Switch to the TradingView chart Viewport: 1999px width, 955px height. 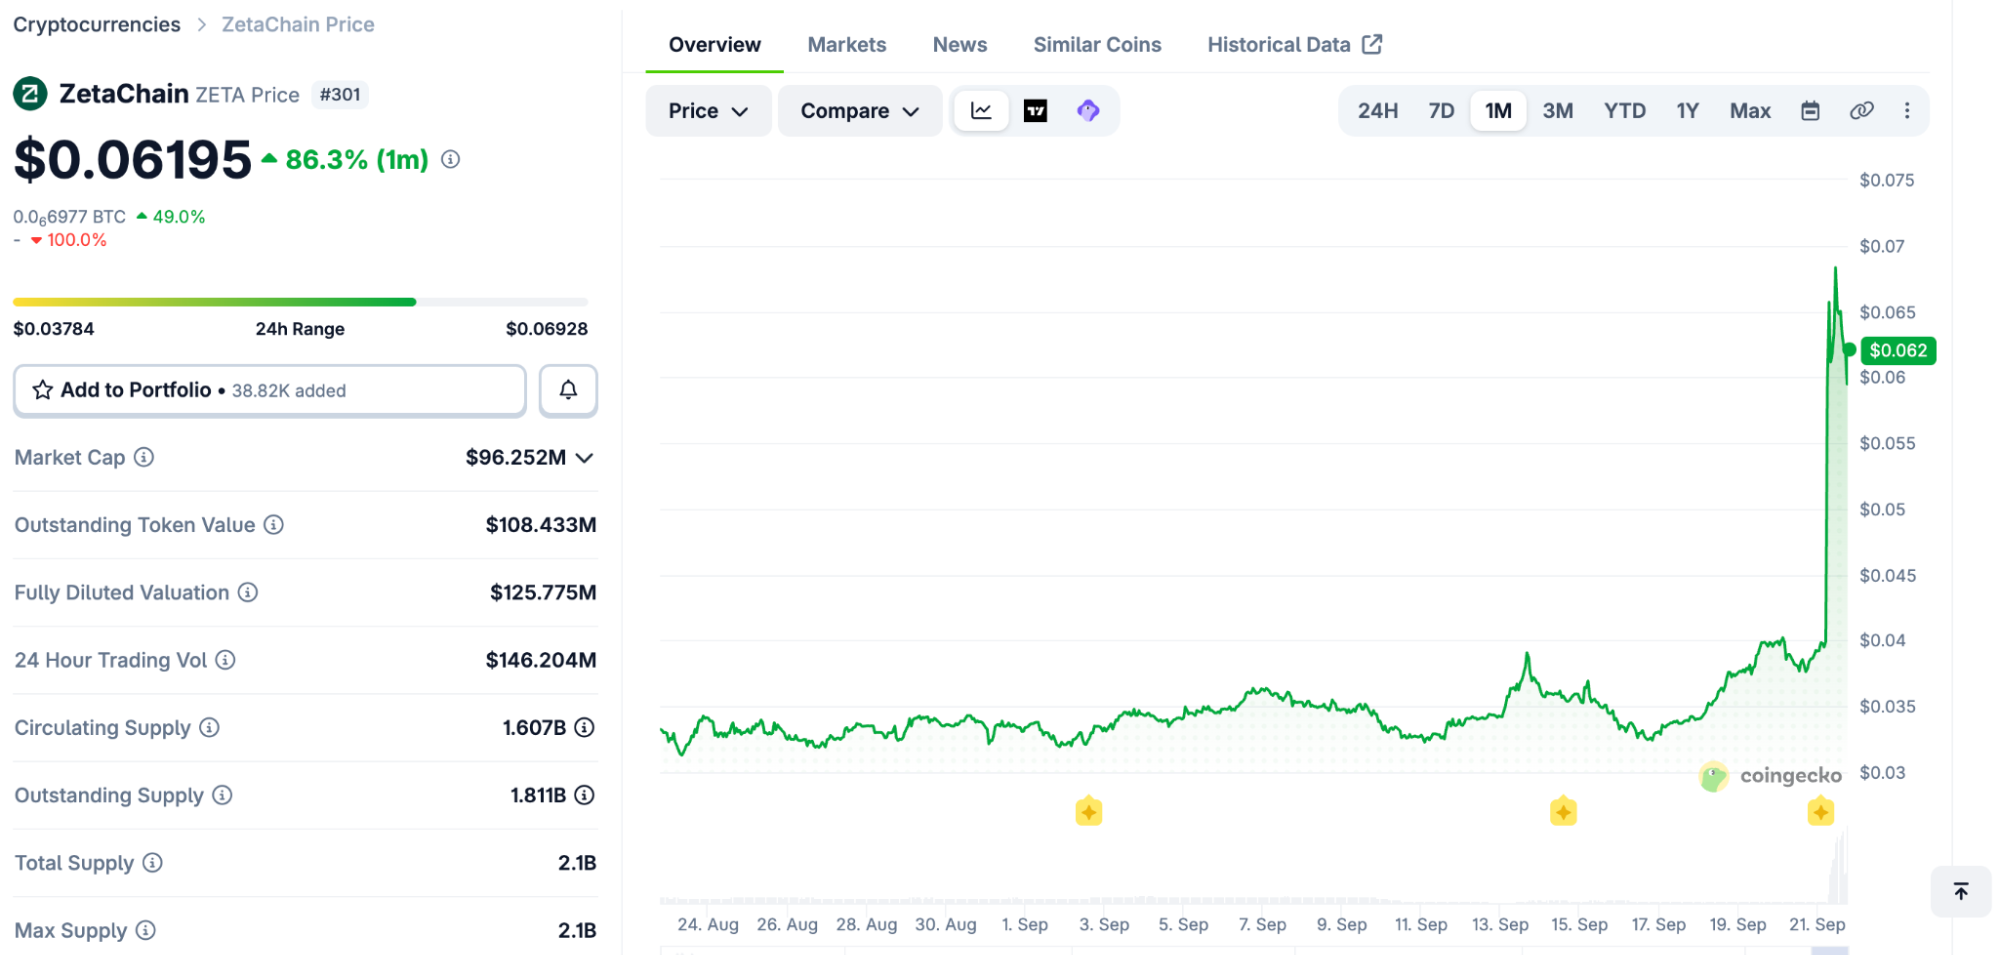[1036, 110]
